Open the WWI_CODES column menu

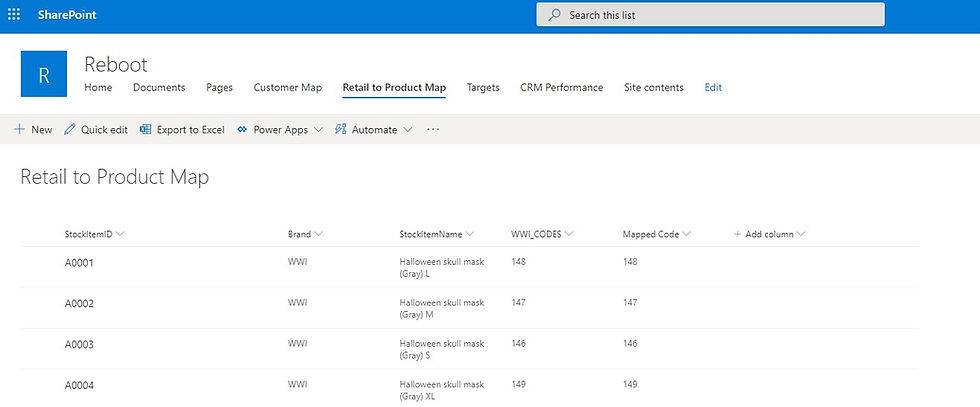[x=569, y=234]
